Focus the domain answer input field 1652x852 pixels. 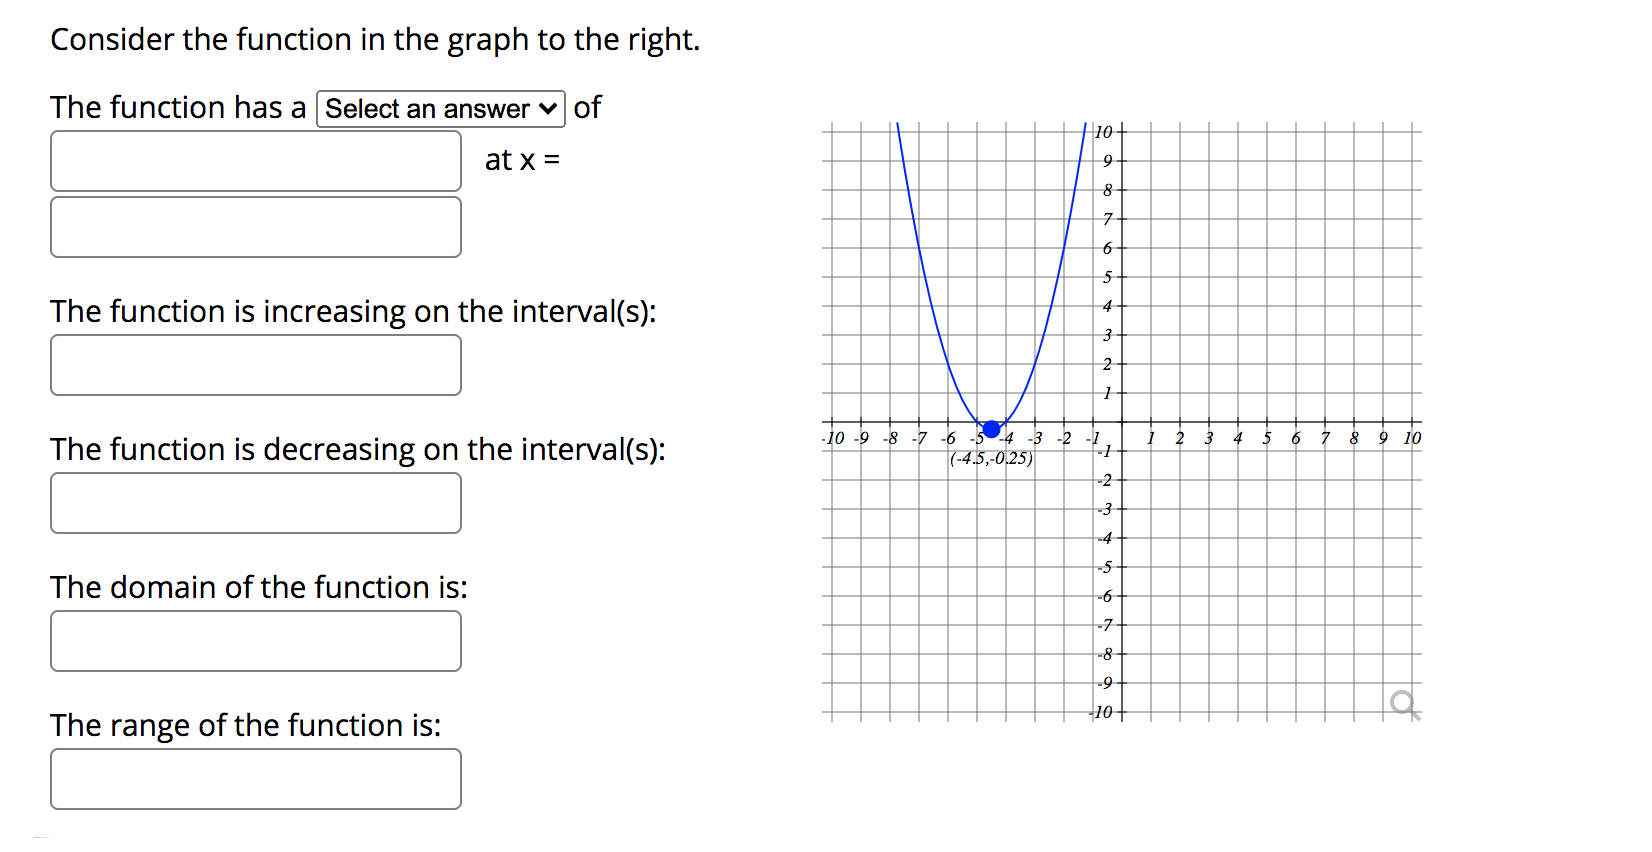pyautogui.click(x=255, y=640)
